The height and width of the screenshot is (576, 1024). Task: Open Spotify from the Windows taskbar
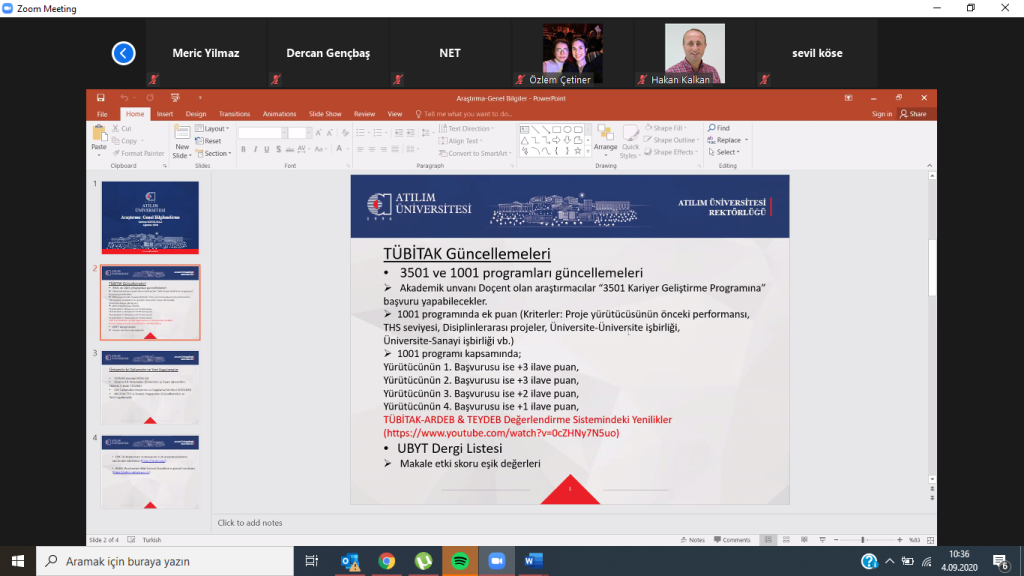460,561
